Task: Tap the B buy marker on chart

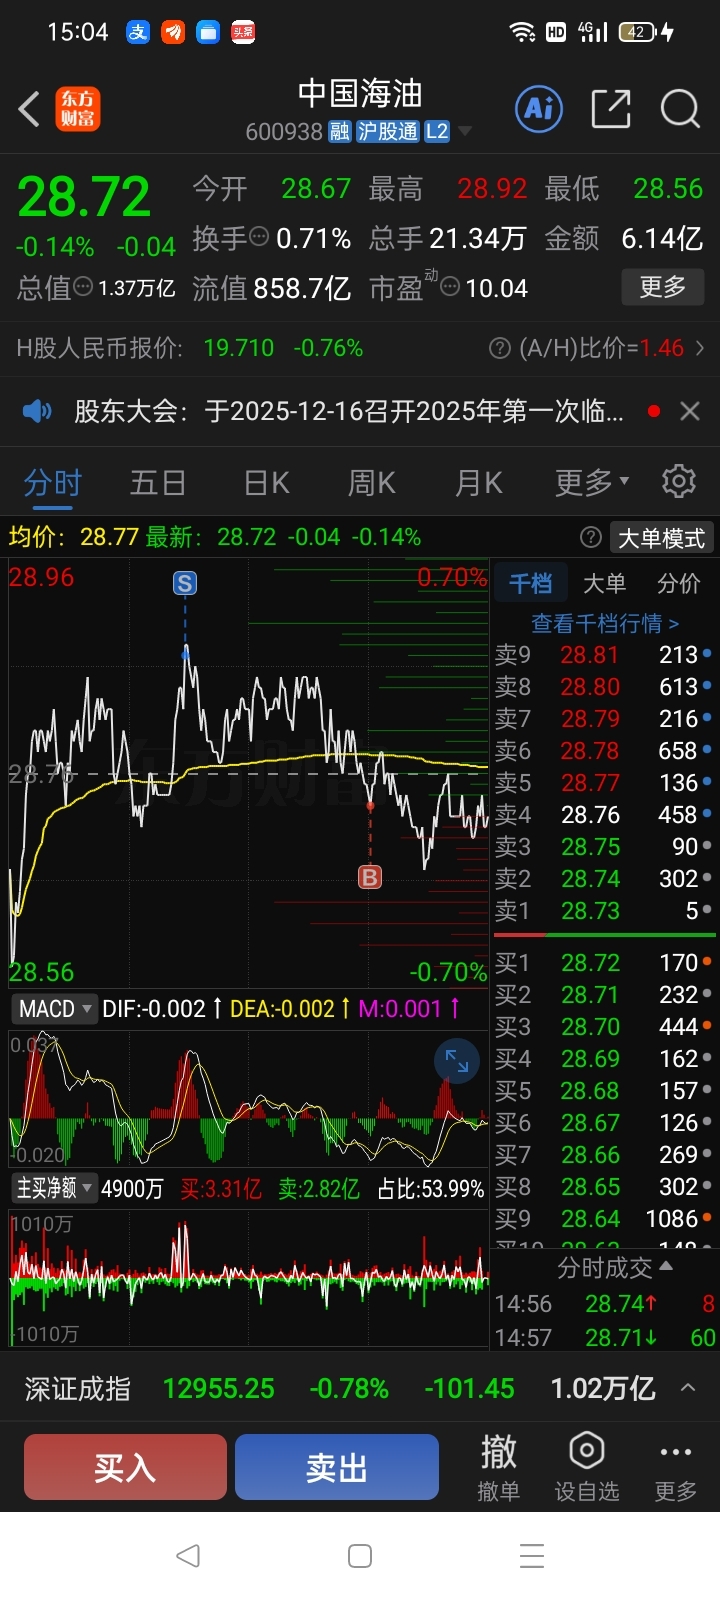Action: point(370,877)
